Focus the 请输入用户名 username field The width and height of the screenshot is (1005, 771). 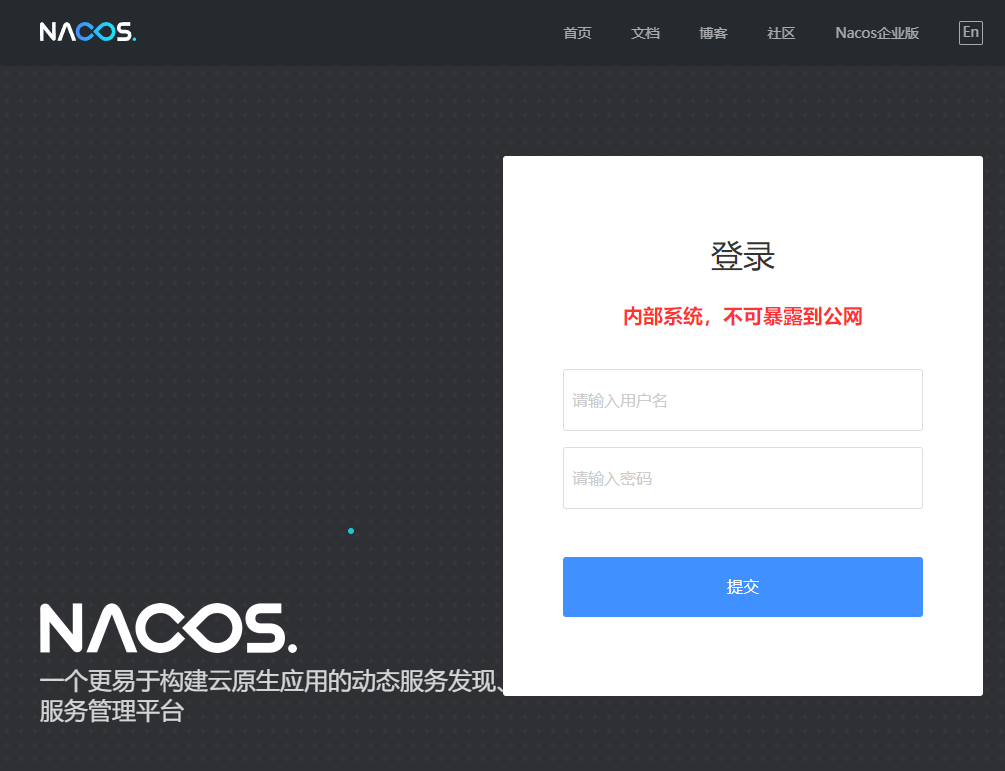point(742,400)
